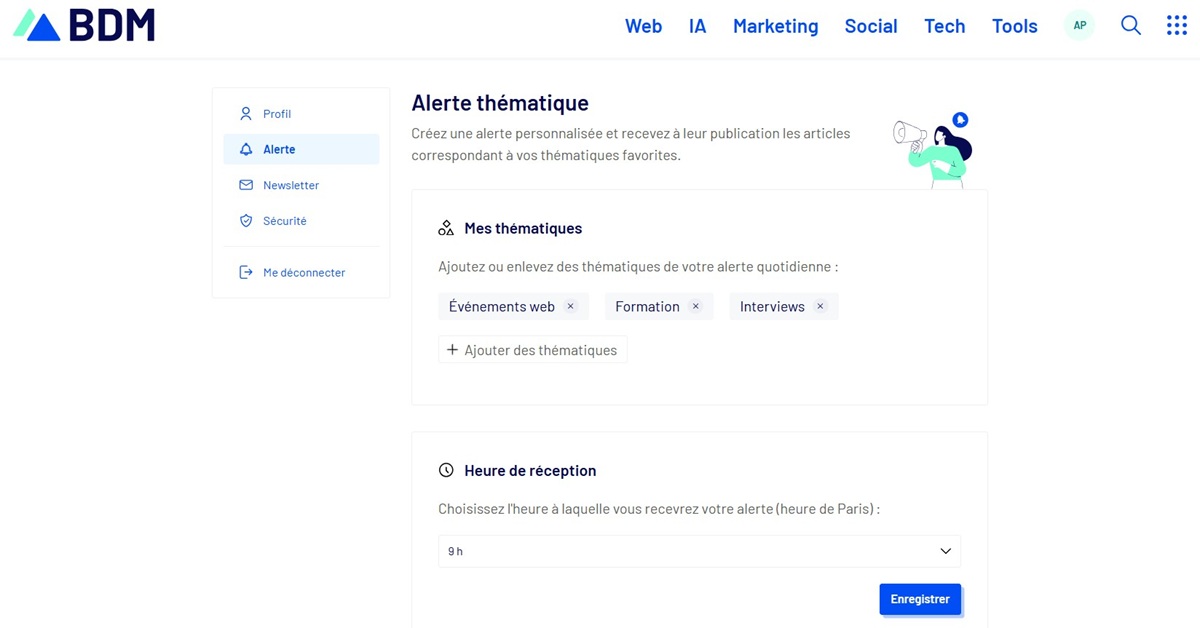Open the search magnifier icon
The image size is (1200, 628).
click(x=1131, y=26)
